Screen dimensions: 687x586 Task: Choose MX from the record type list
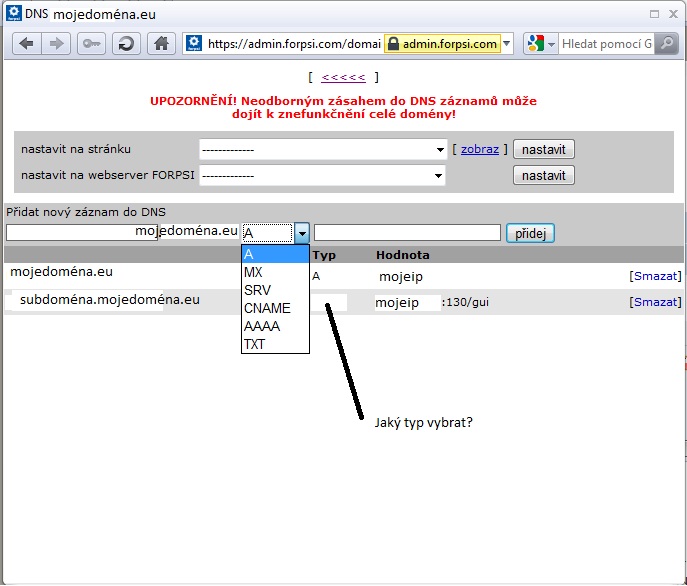(254, 272)
